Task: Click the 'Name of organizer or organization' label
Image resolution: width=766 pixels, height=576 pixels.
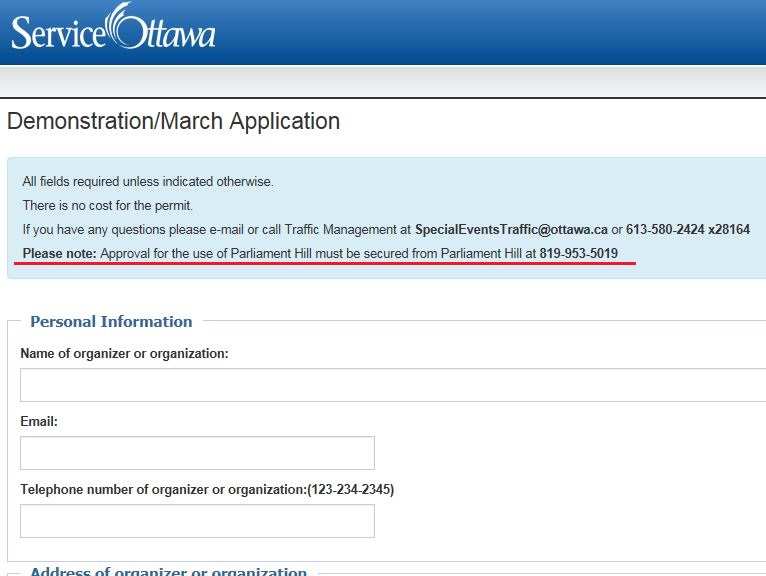Action: [124, 353]
